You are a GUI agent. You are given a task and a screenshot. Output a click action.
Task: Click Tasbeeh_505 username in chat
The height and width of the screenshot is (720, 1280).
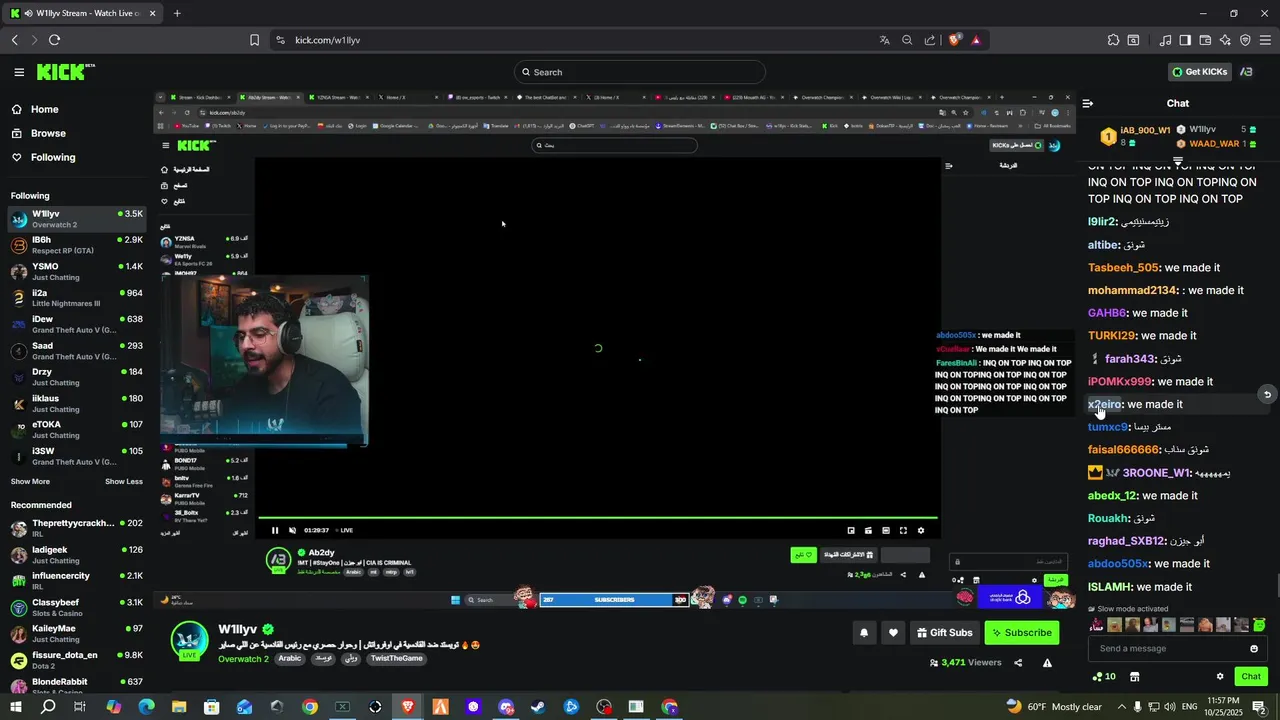tap(1123, 267)
